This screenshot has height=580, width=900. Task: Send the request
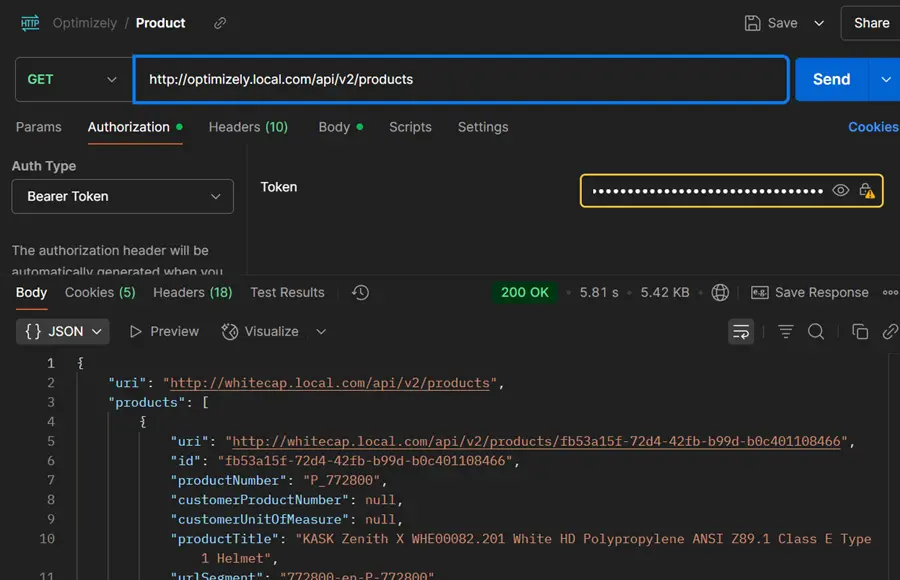(x=831, y=79)
